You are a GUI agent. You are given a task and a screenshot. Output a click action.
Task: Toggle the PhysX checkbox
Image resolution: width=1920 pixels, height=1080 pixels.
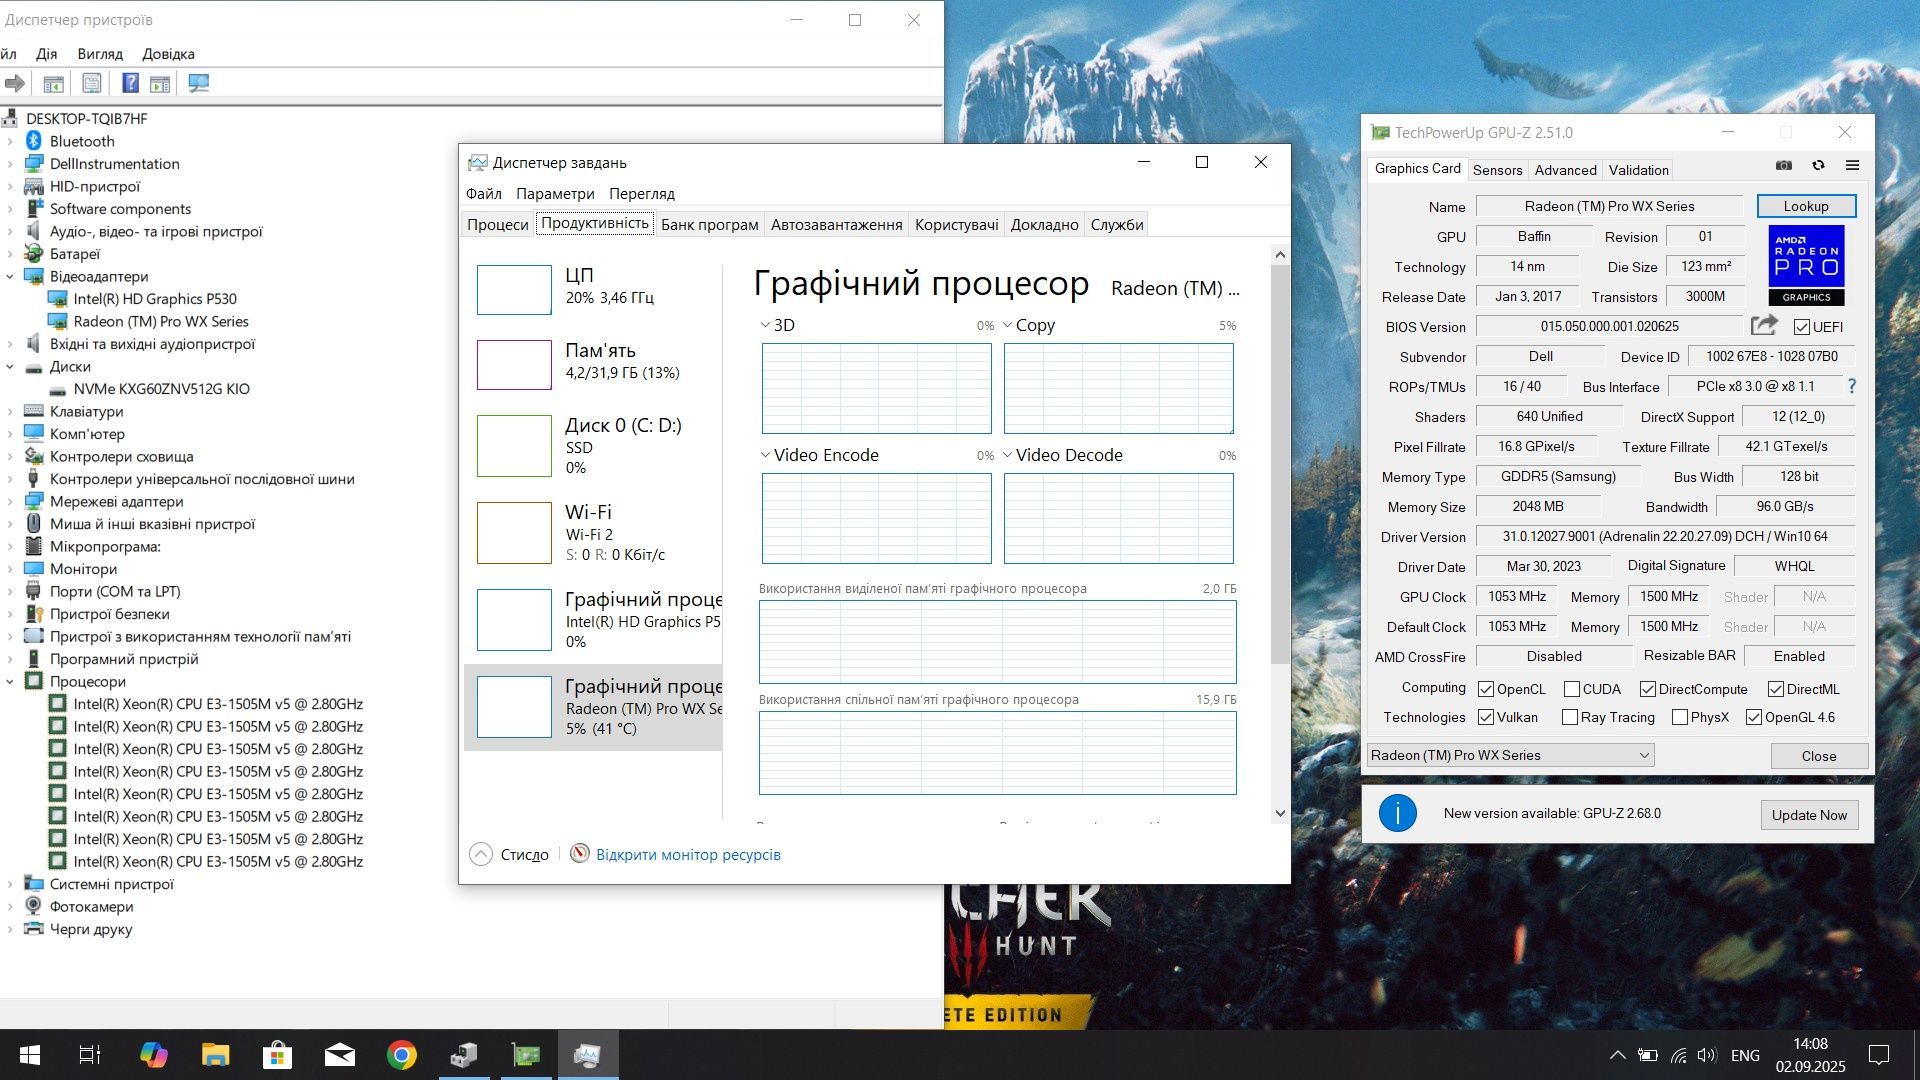[1680, 717]
